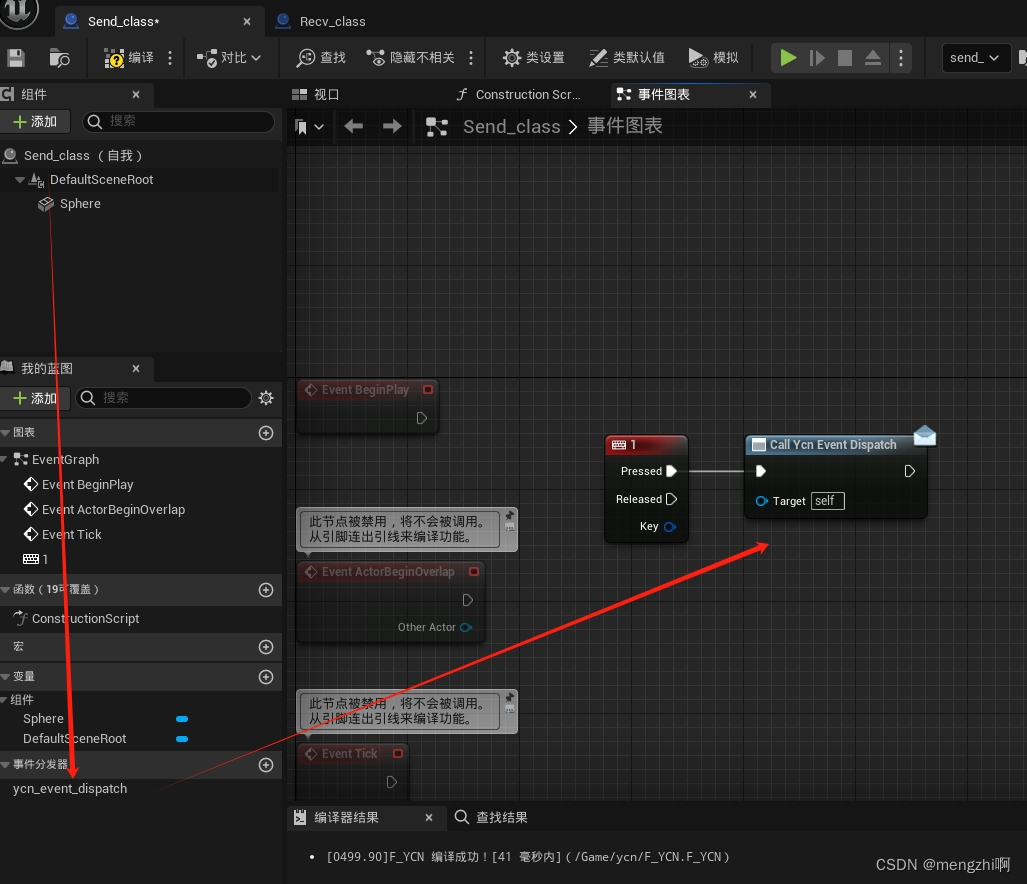Click Sphere variable blue type pill

[182, 719]
